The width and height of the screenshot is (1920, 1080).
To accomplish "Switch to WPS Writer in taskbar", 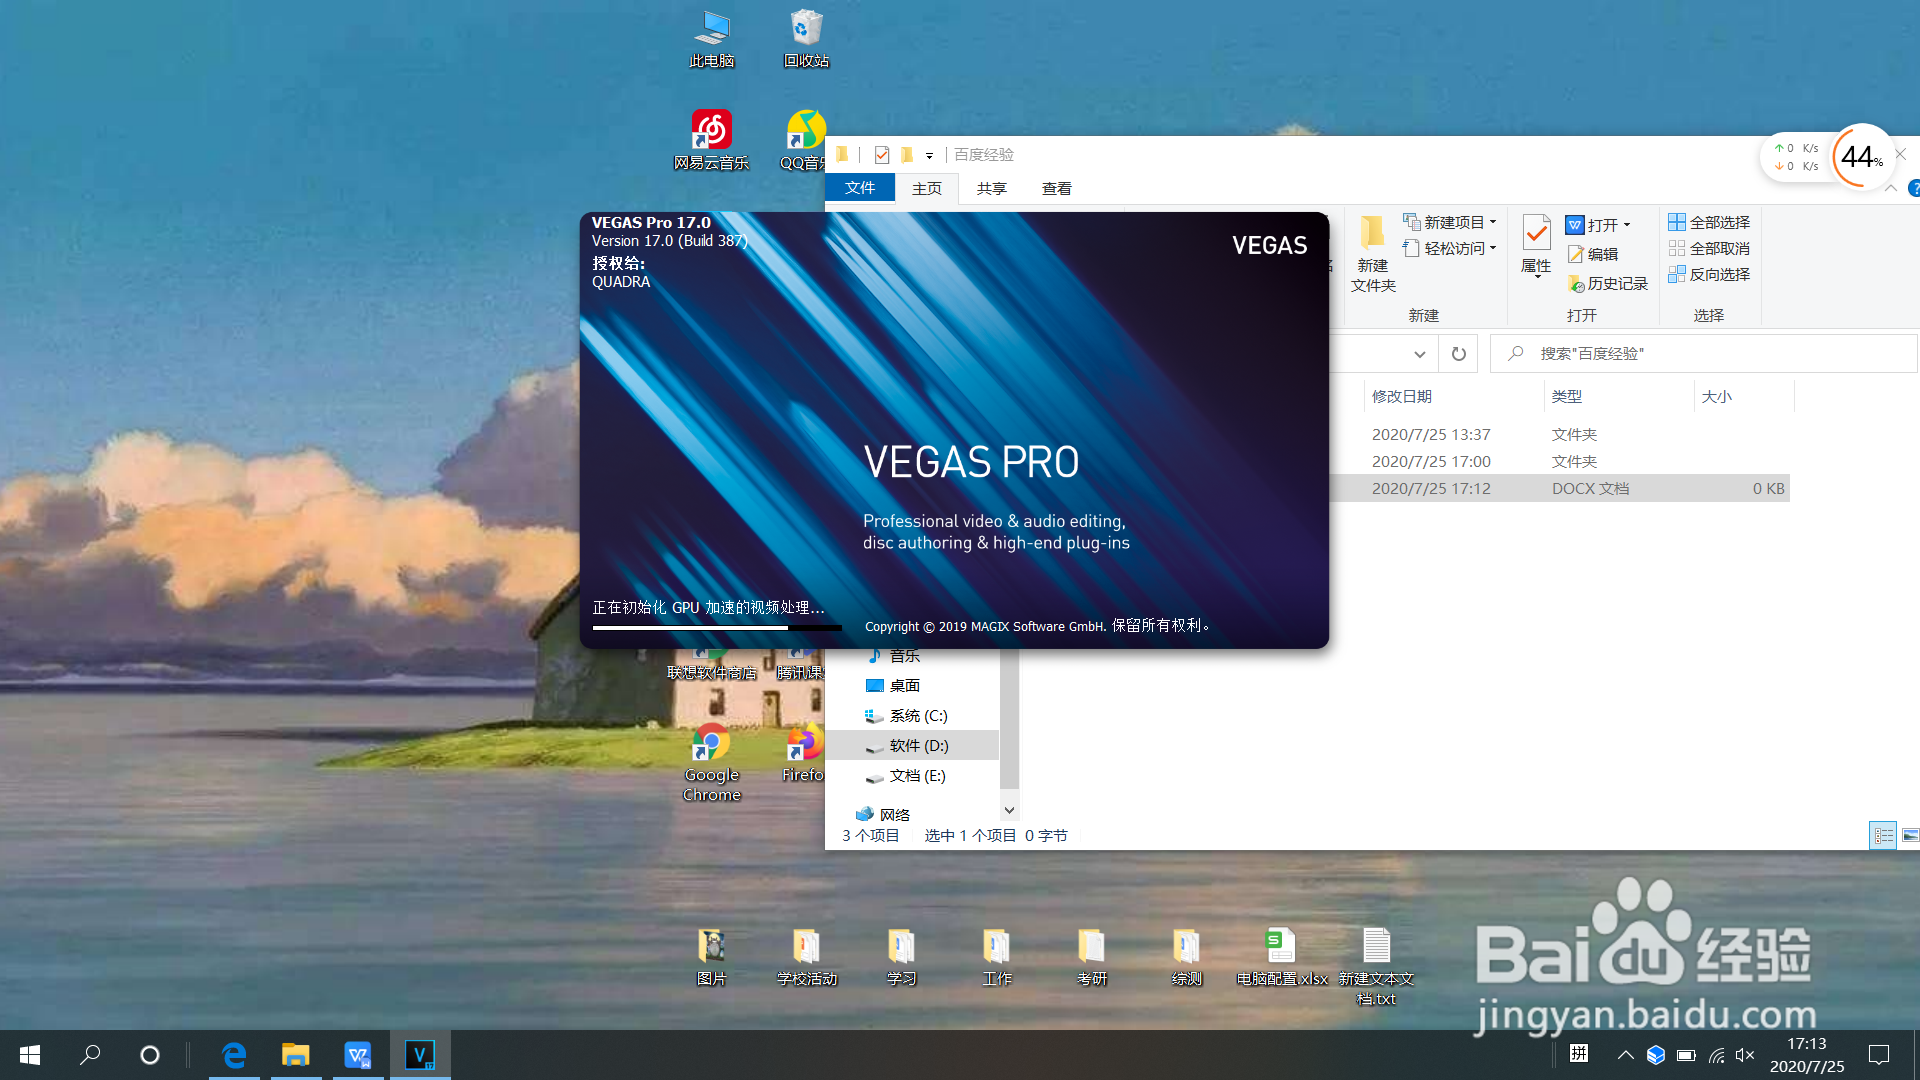I will [358, 1055].
